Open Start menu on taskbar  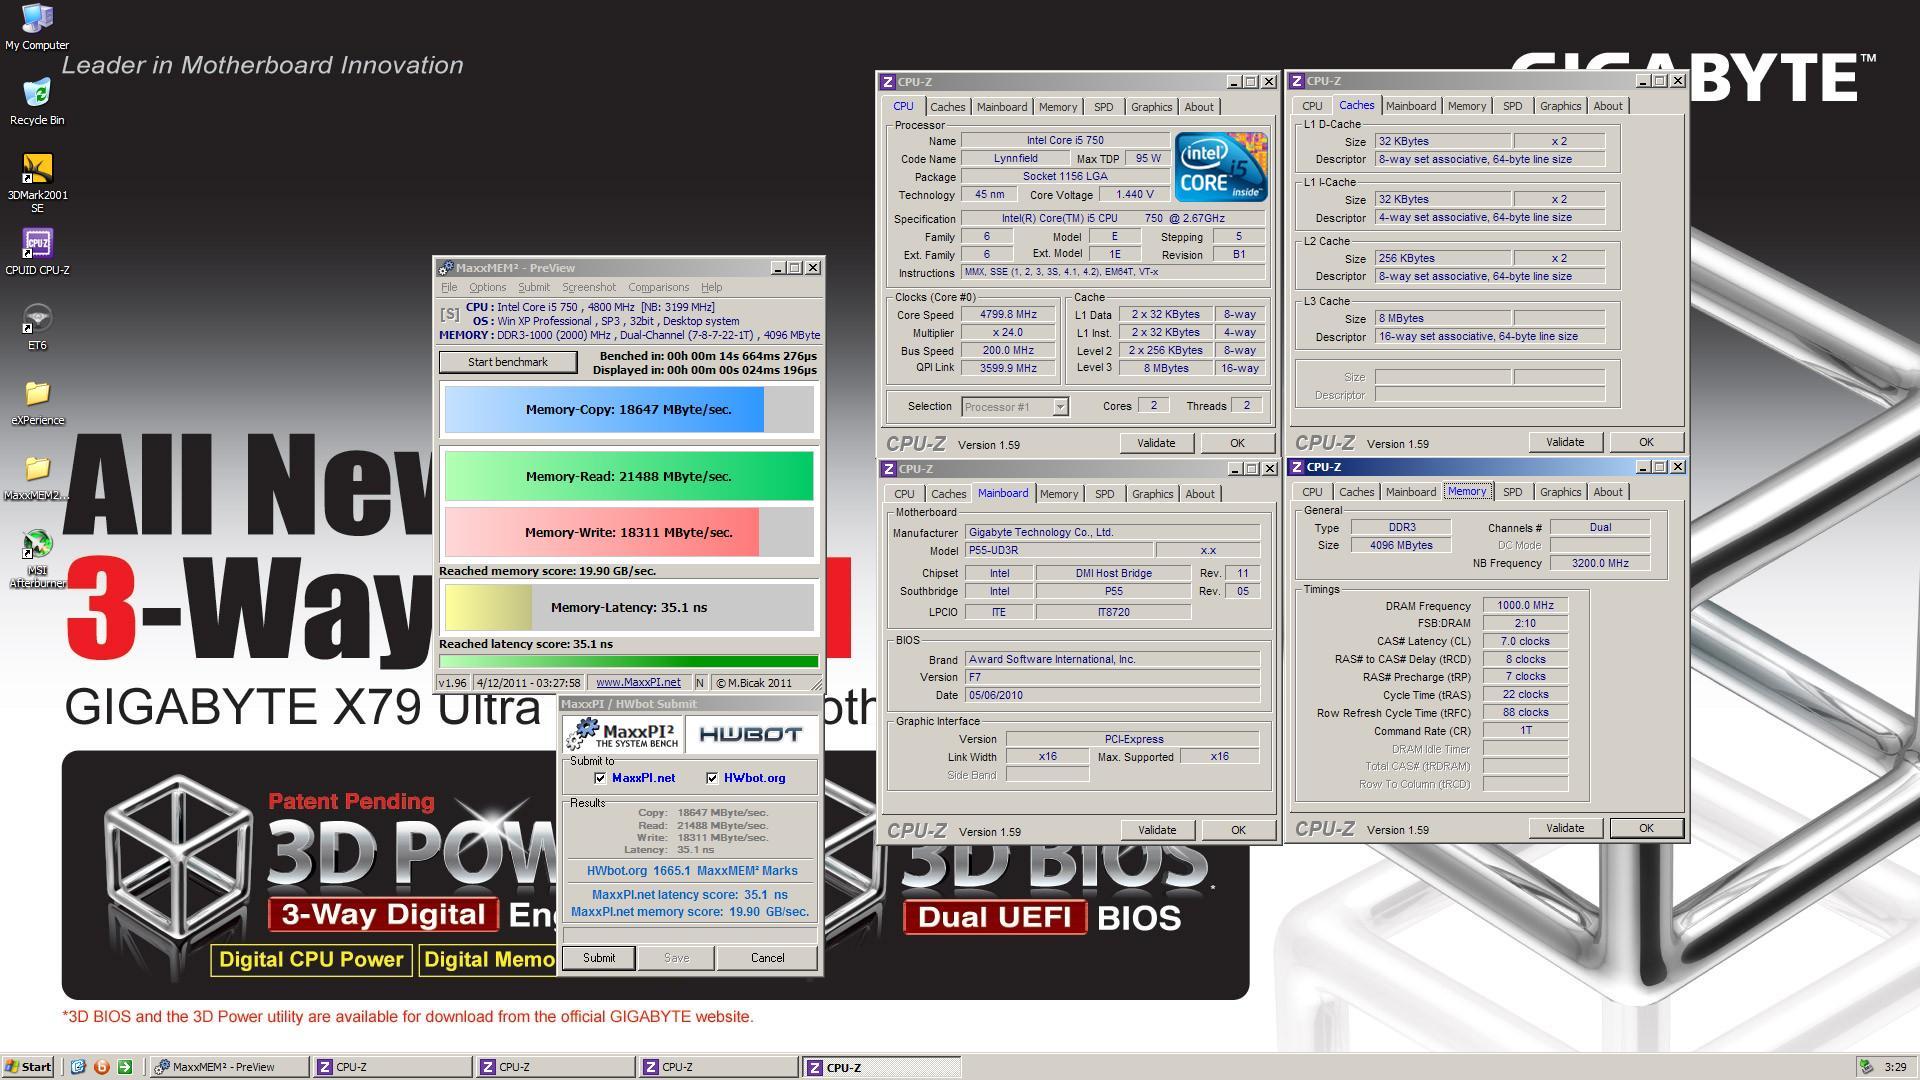coord(28,1067)
